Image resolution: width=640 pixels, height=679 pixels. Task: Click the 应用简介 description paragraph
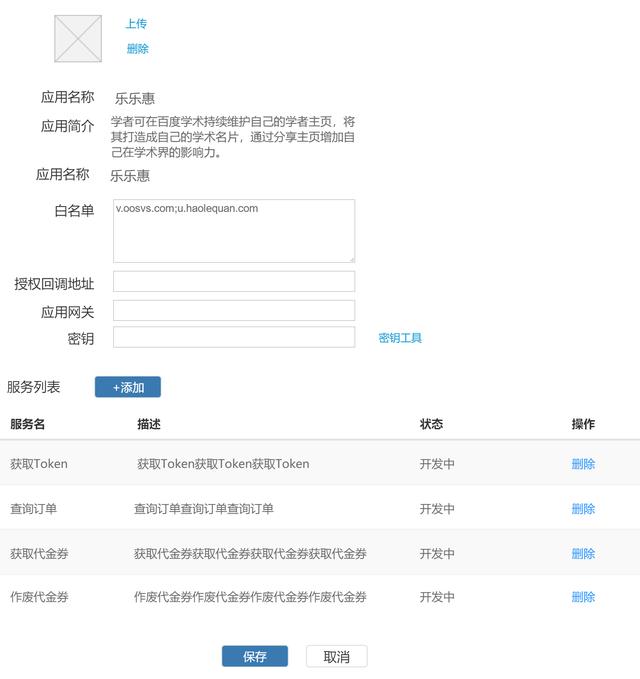tap(233, 137)
